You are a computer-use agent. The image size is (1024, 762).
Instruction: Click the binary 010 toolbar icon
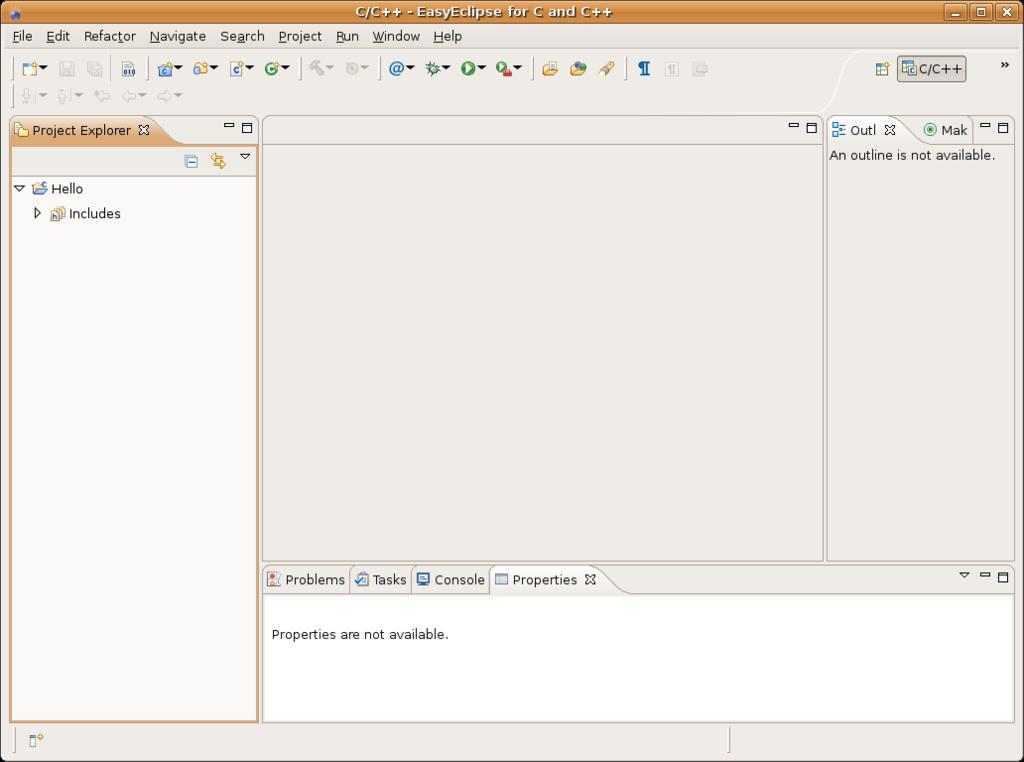point(128,69)
